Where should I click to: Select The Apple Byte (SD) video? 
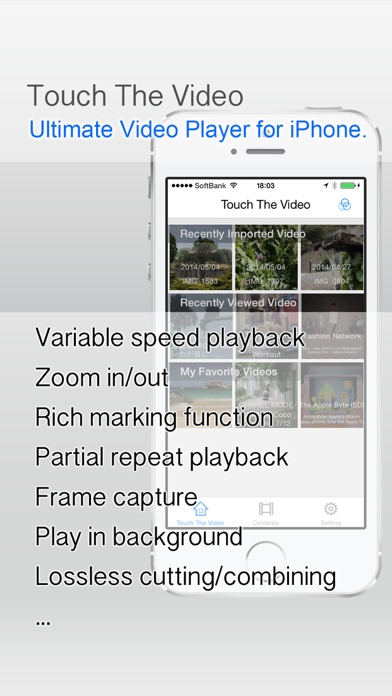(332, 395)
